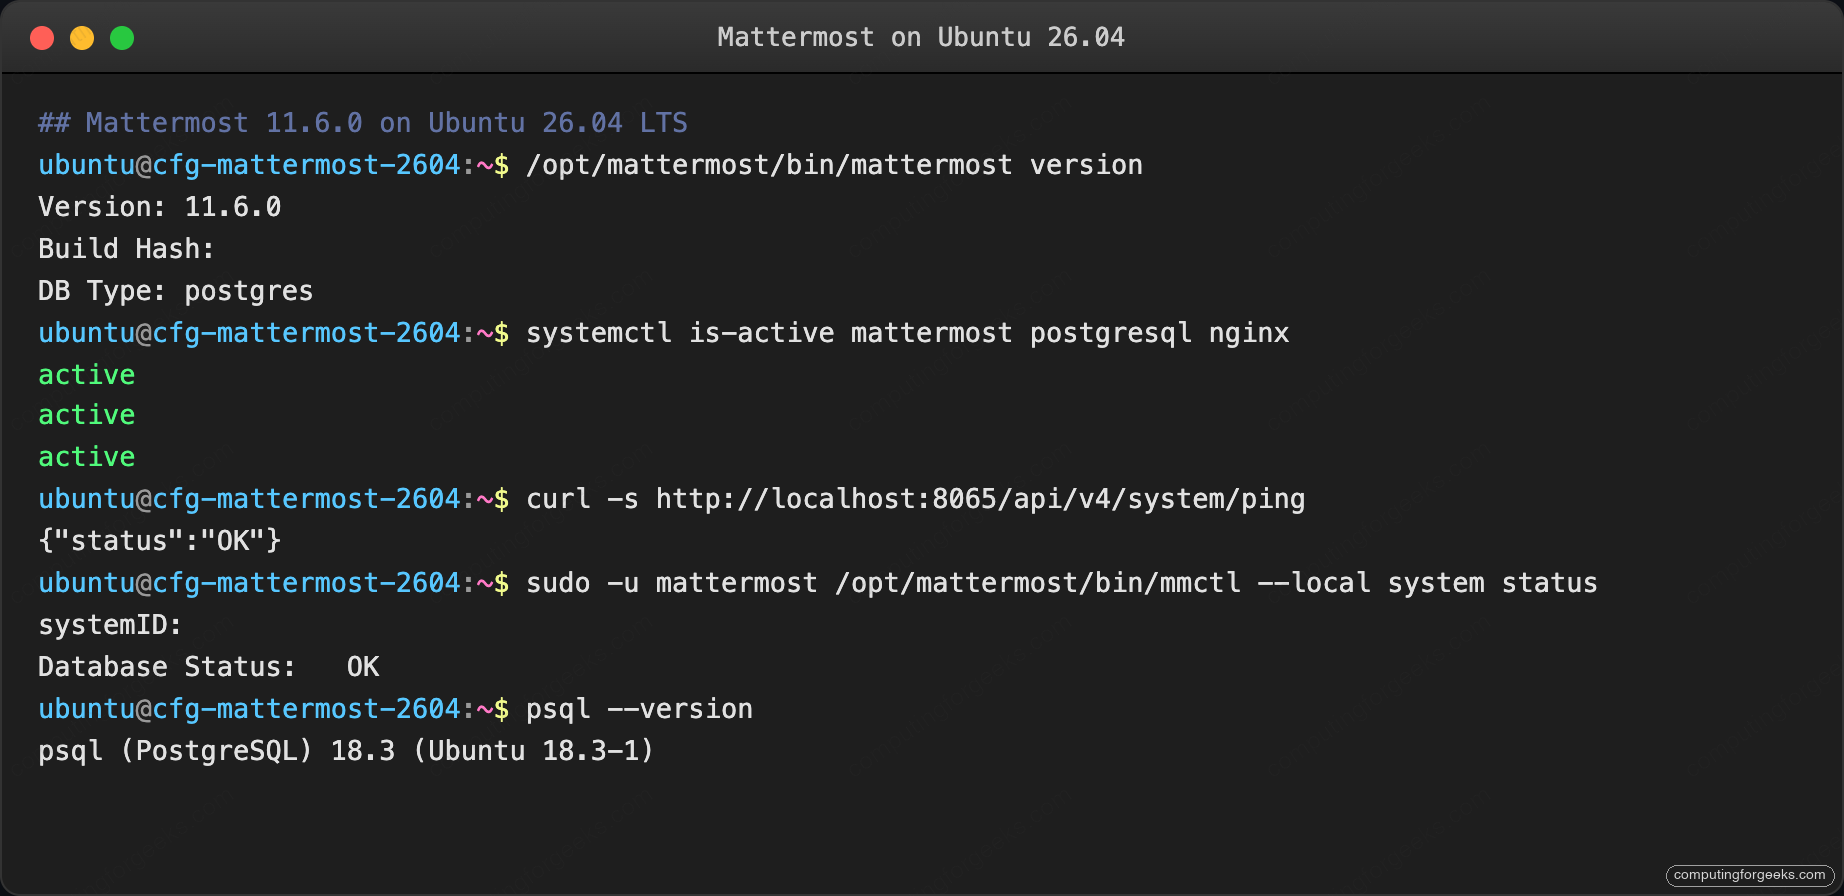Click the curl -s localhost:8065 ping command
This screenshot has height=896, width=1844.
pyautogui.click(x=916, y=499)
